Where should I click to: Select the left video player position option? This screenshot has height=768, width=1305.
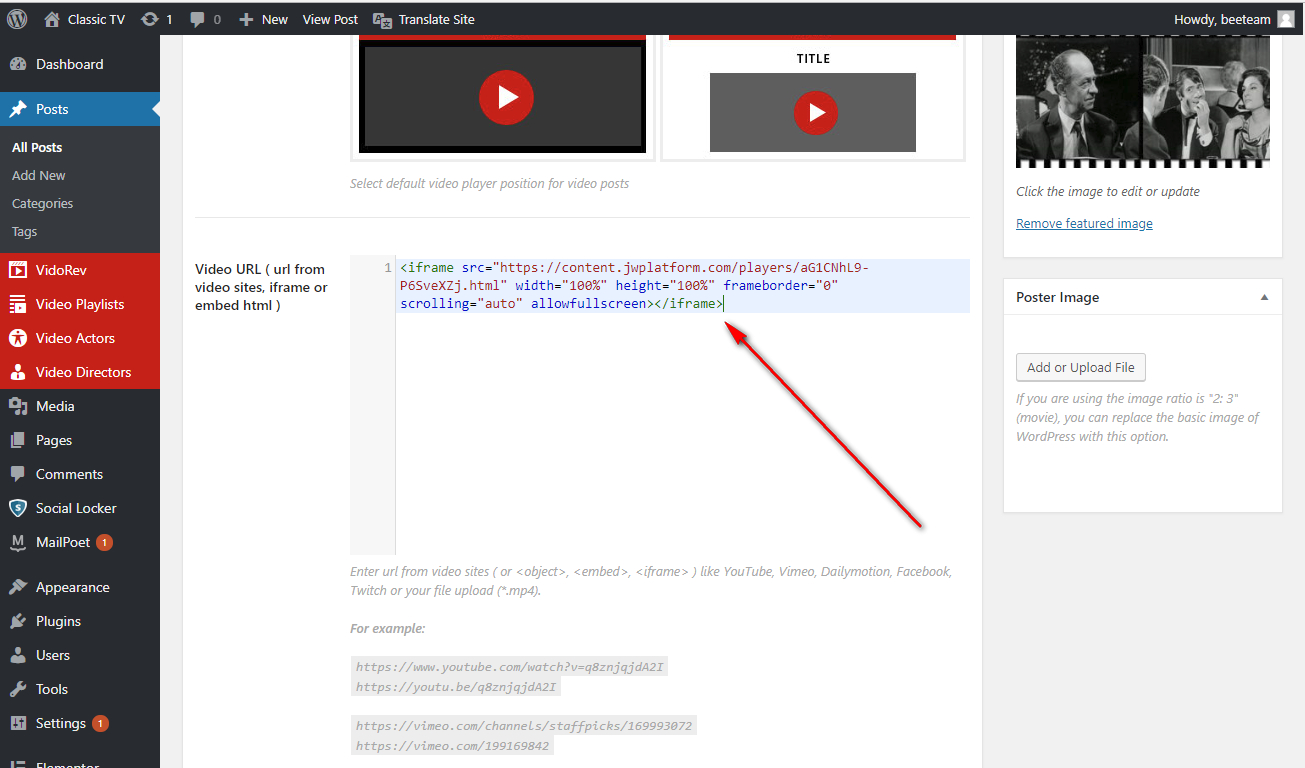coord(503,98)
